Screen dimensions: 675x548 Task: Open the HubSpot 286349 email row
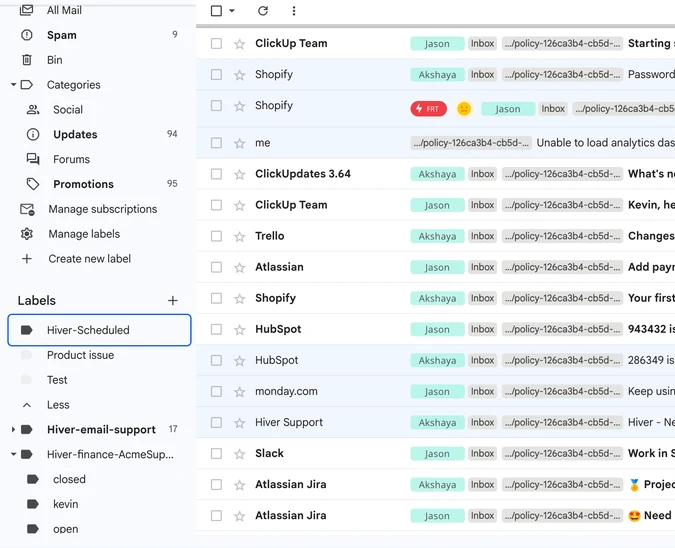(x=435, y=360)
